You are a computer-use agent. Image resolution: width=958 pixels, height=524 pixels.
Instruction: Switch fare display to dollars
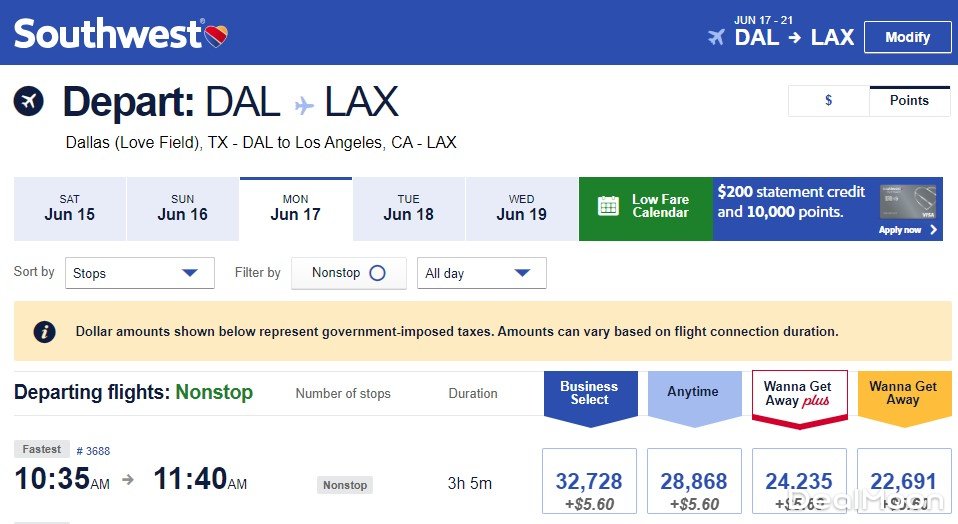(x=829, y=101)
